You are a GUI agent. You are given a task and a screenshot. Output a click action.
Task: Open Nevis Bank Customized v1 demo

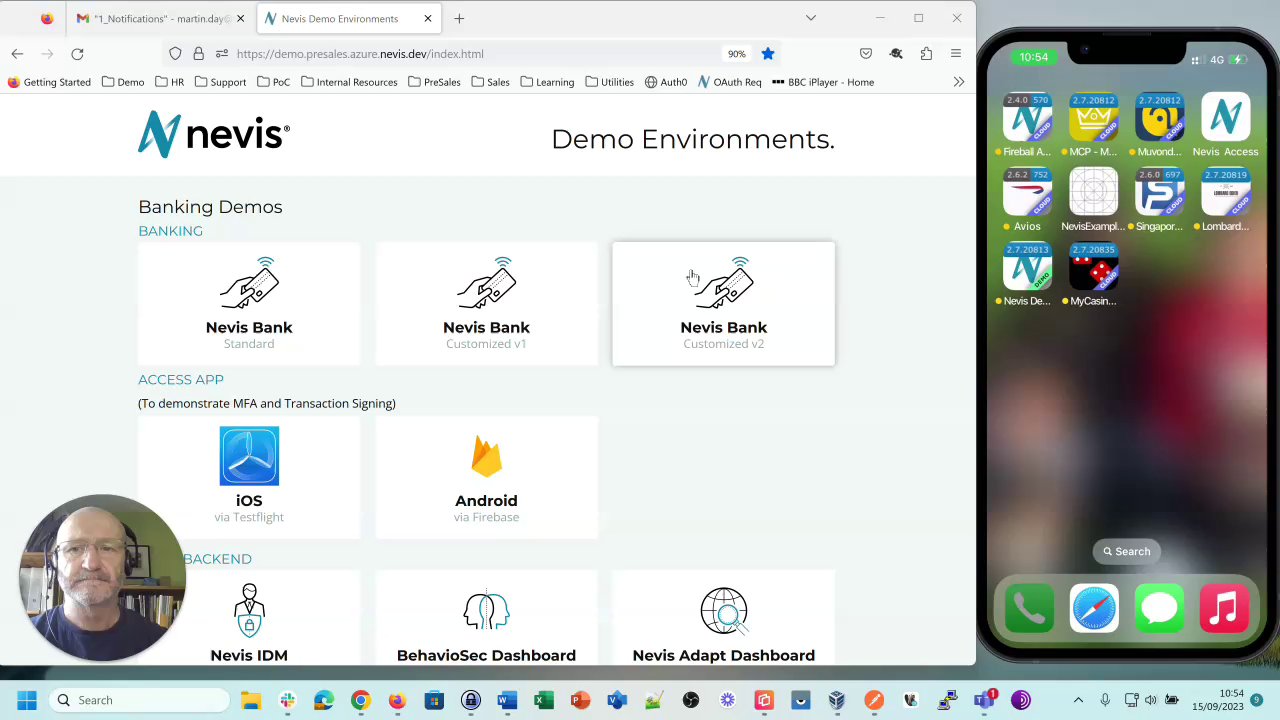click(x=486, y=304)
